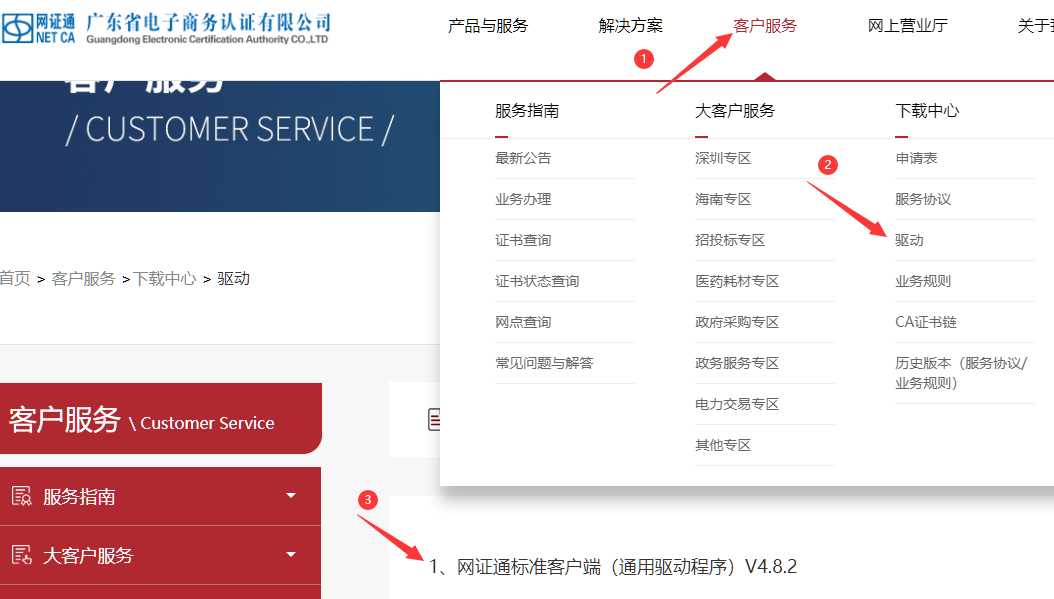
Task: Choose 深圳专区 under 大客户服务
Action: pos(723,158)
